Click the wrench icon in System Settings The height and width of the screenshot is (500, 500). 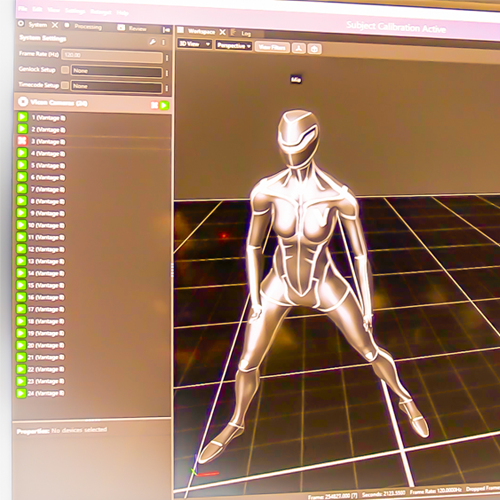coord(152,42)
